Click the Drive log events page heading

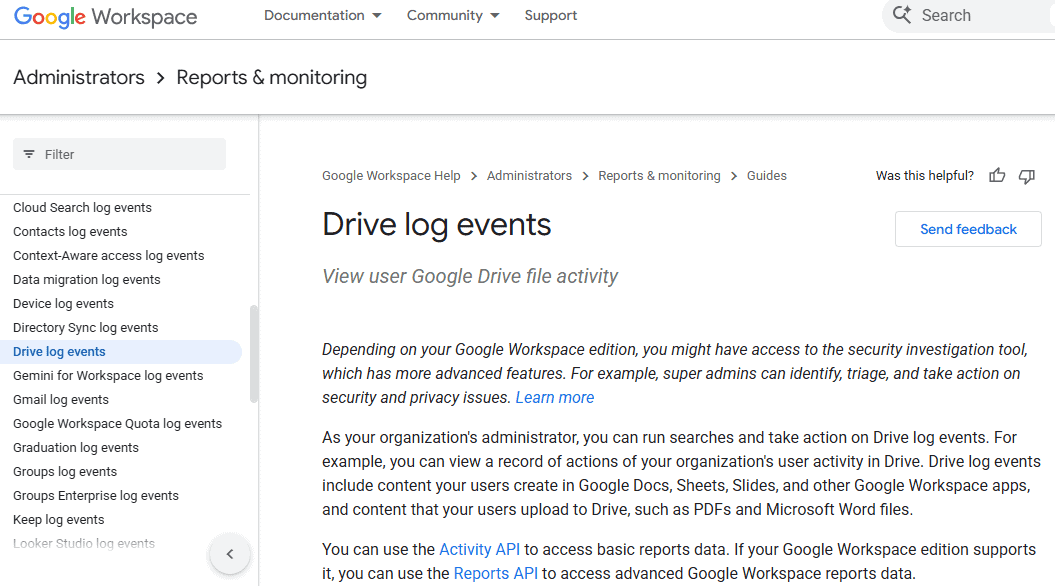(436, 225)
